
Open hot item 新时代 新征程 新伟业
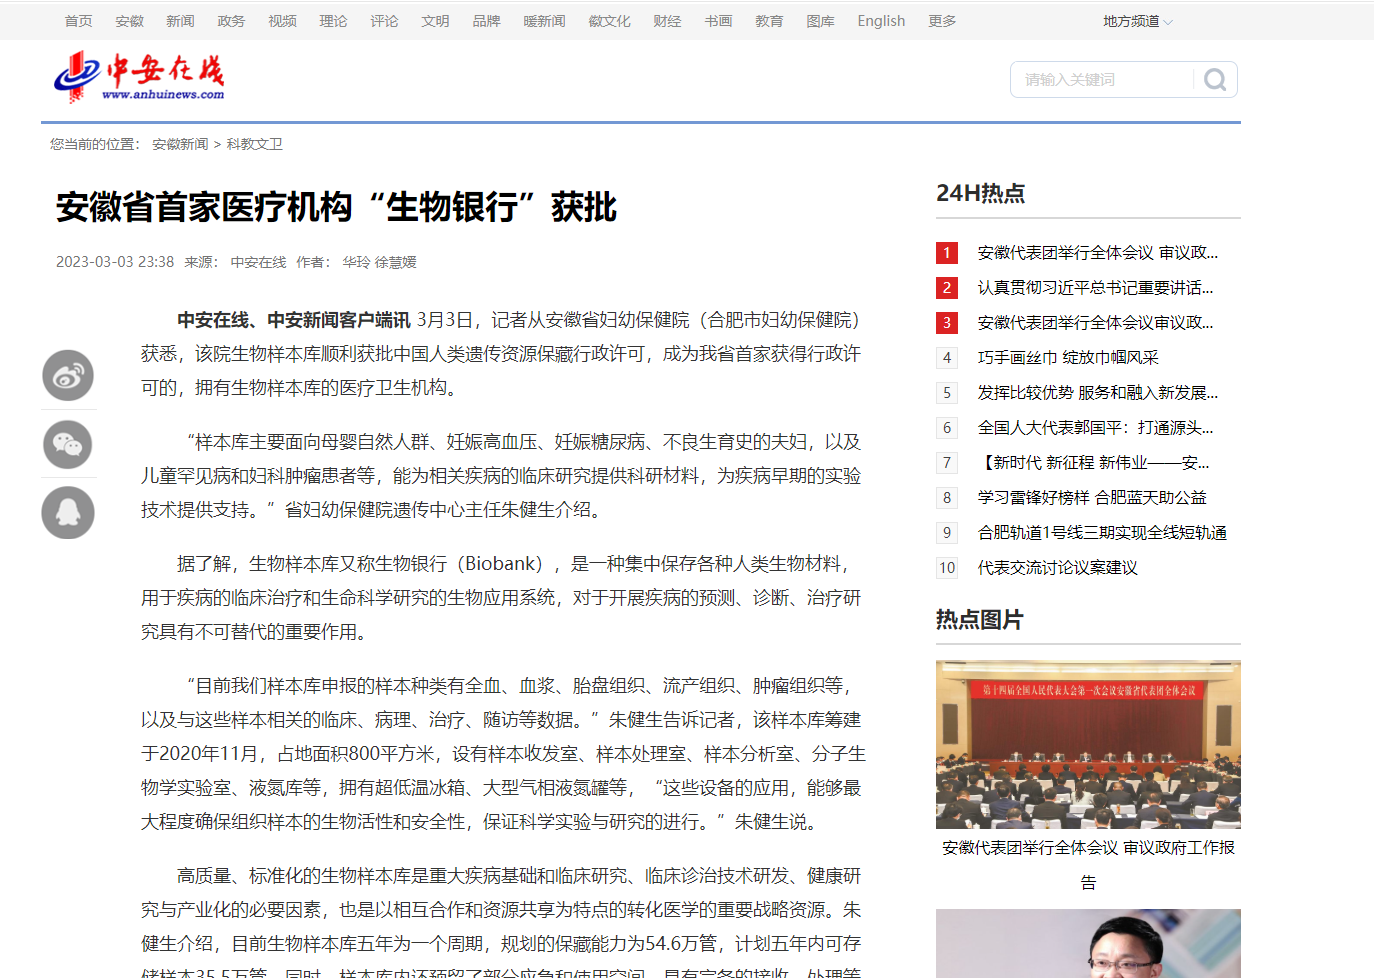pyautogui.click(x=1094, y=463)
